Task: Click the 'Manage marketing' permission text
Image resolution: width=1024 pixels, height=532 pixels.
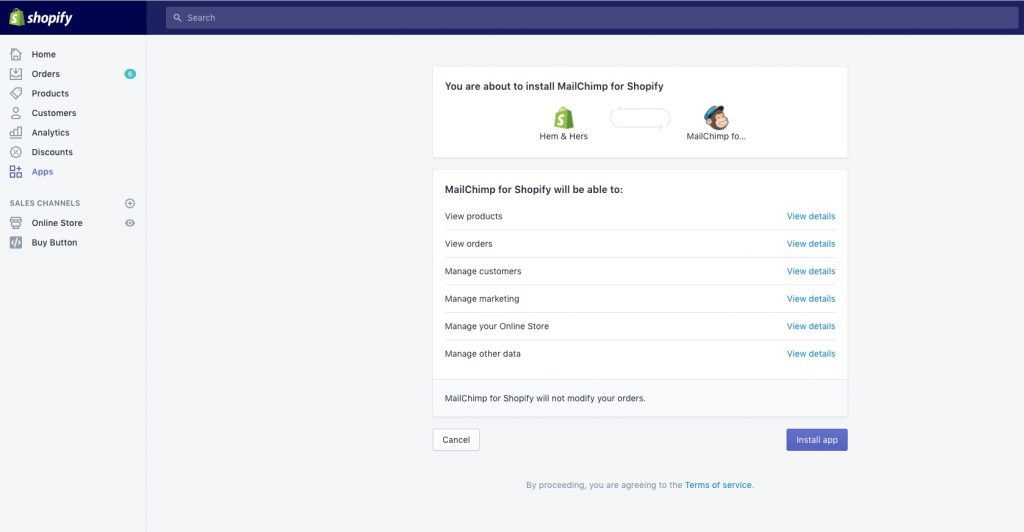Action: pos(482,298)
